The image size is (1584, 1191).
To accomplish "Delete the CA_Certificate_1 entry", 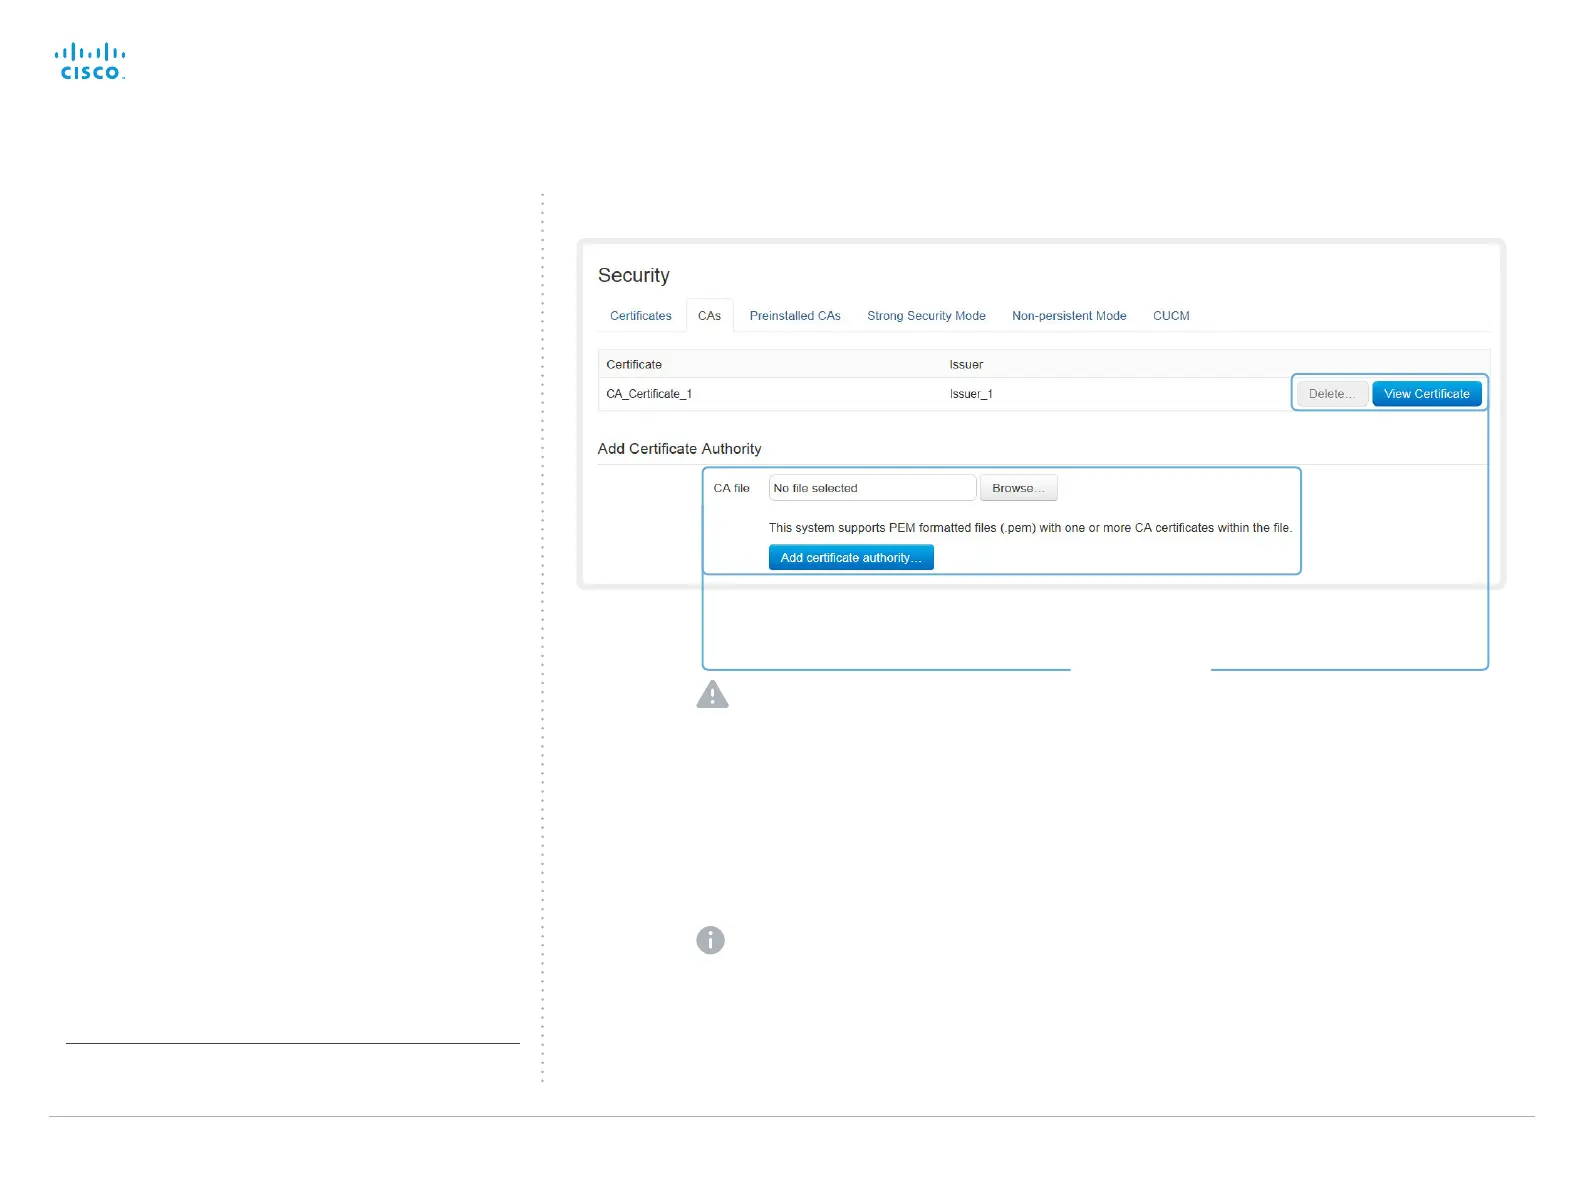I will point(1331,394).
